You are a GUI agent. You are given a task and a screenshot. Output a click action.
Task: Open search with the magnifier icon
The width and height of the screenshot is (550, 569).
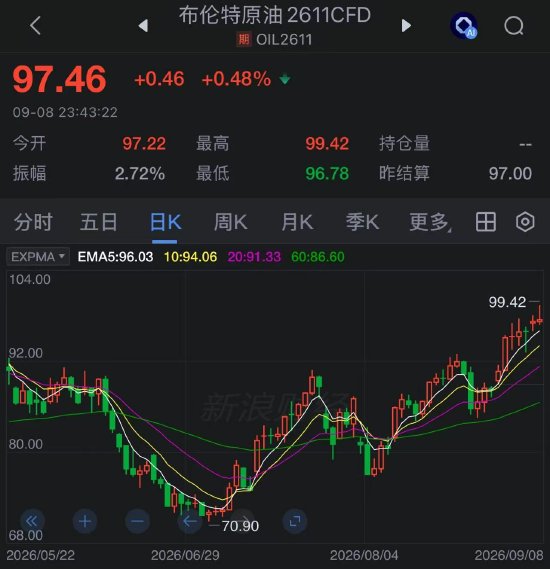(x=514, y=26)
